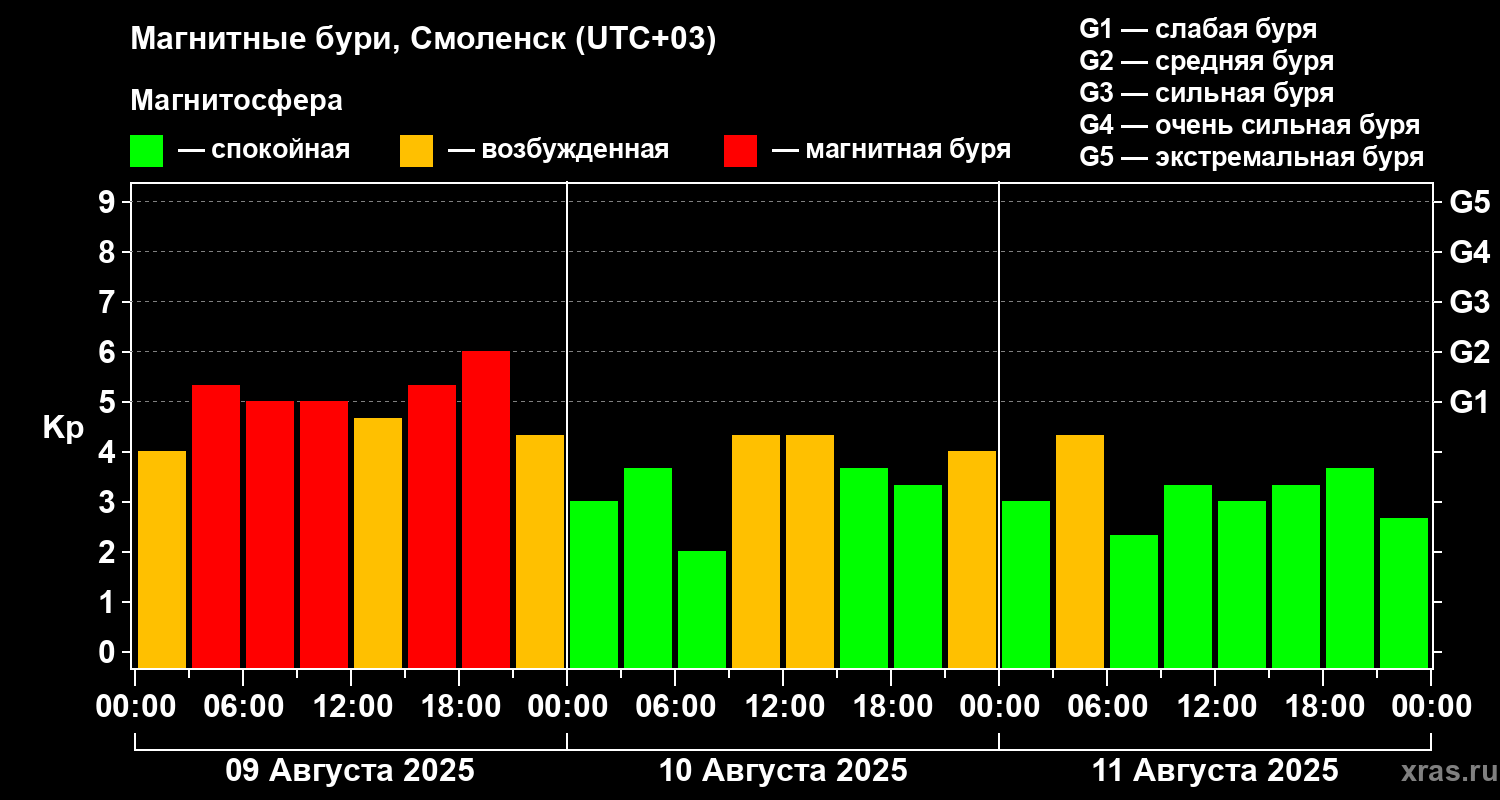This screenshot has height=800, width=1500.
Task: Click the '12:00' time label under 10 August
Action: click(x=783, y=707)
